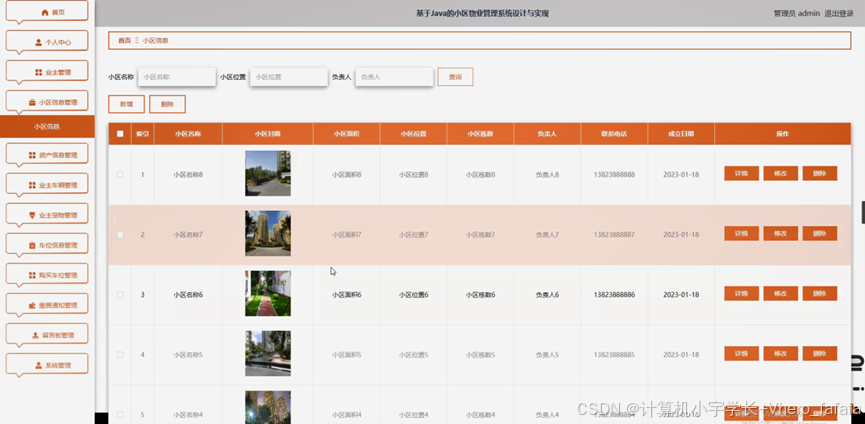The width and height of the screenshot is (865, 424).
Task: Open 详情 for row 小区名称8
Action: tap(741, 173)
